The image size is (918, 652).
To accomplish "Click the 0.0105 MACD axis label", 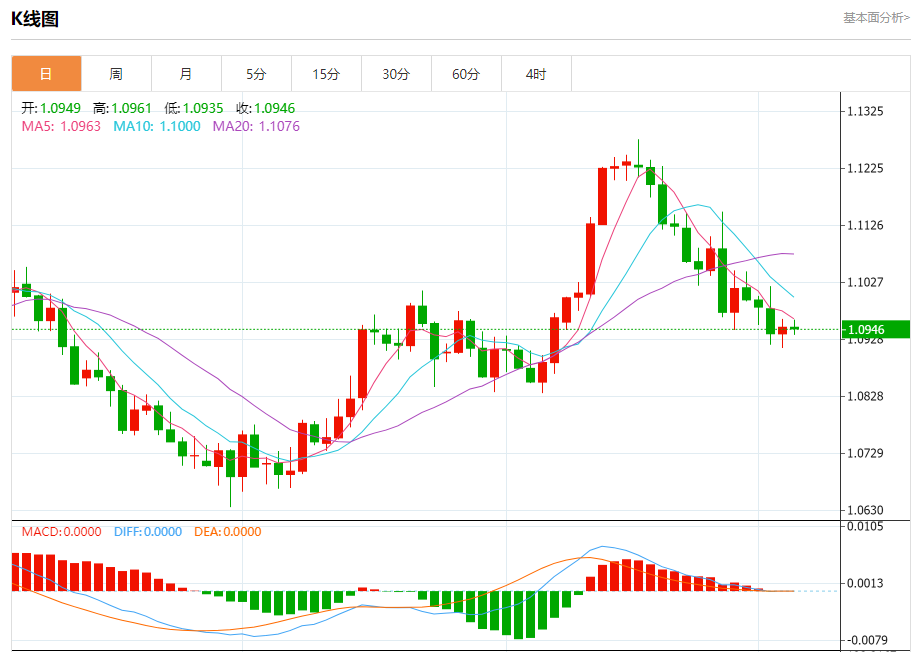I will (865, 526).
